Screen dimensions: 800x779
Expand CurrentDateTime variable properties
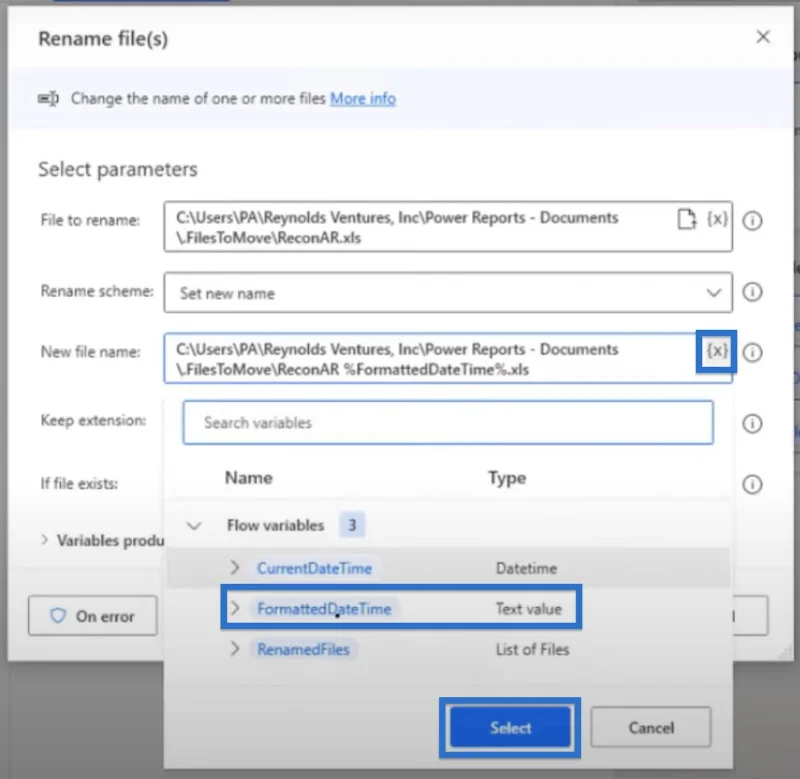(x=235, y=567)
